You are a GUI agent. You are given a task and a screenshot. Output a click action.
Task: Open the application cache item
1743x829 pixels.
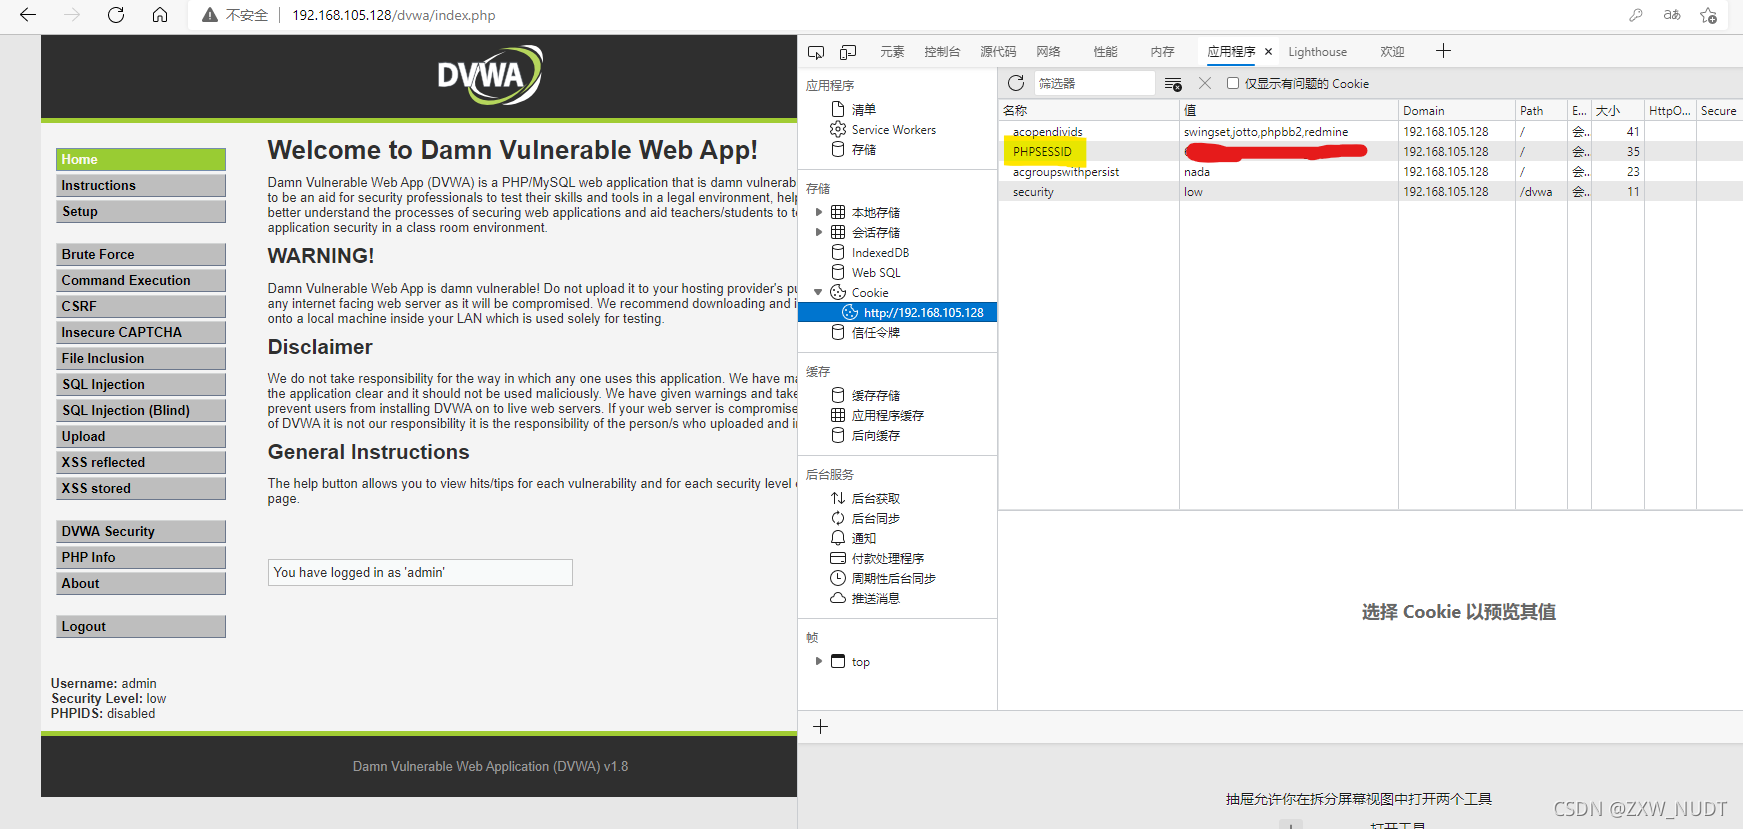(877, 415)
